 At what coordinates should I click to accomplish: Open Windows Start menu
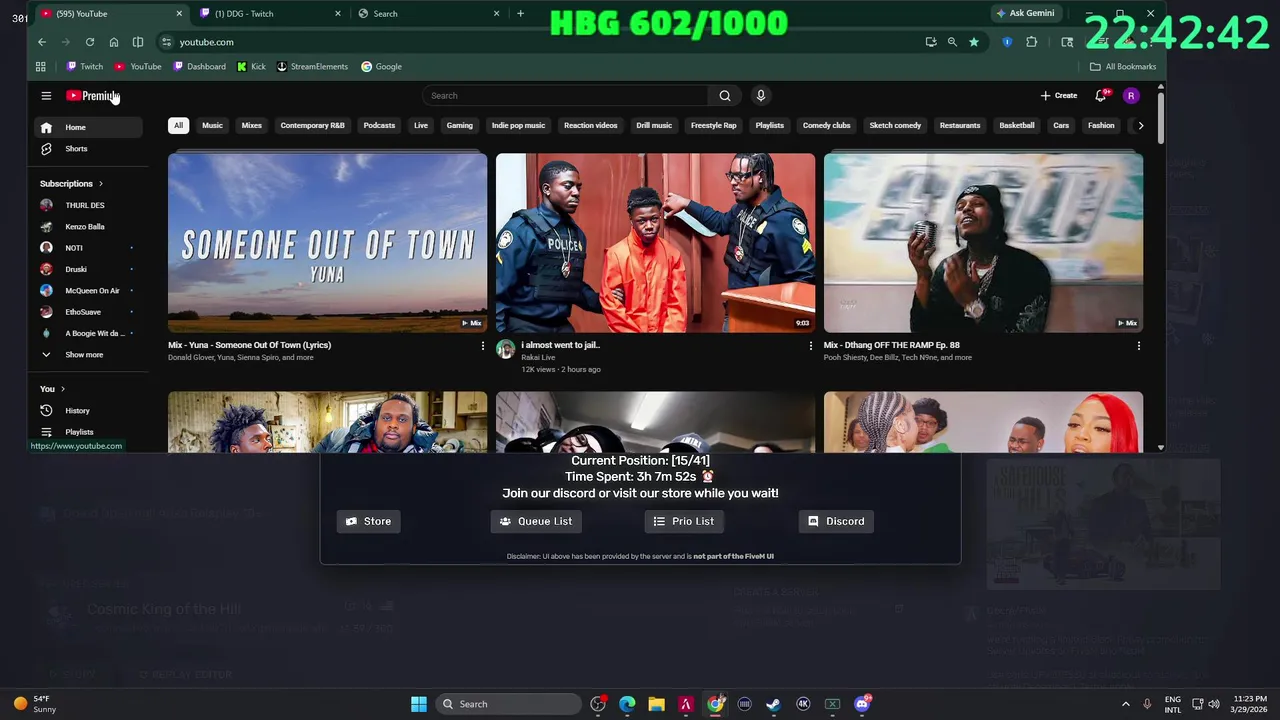[x=419, y=704]
